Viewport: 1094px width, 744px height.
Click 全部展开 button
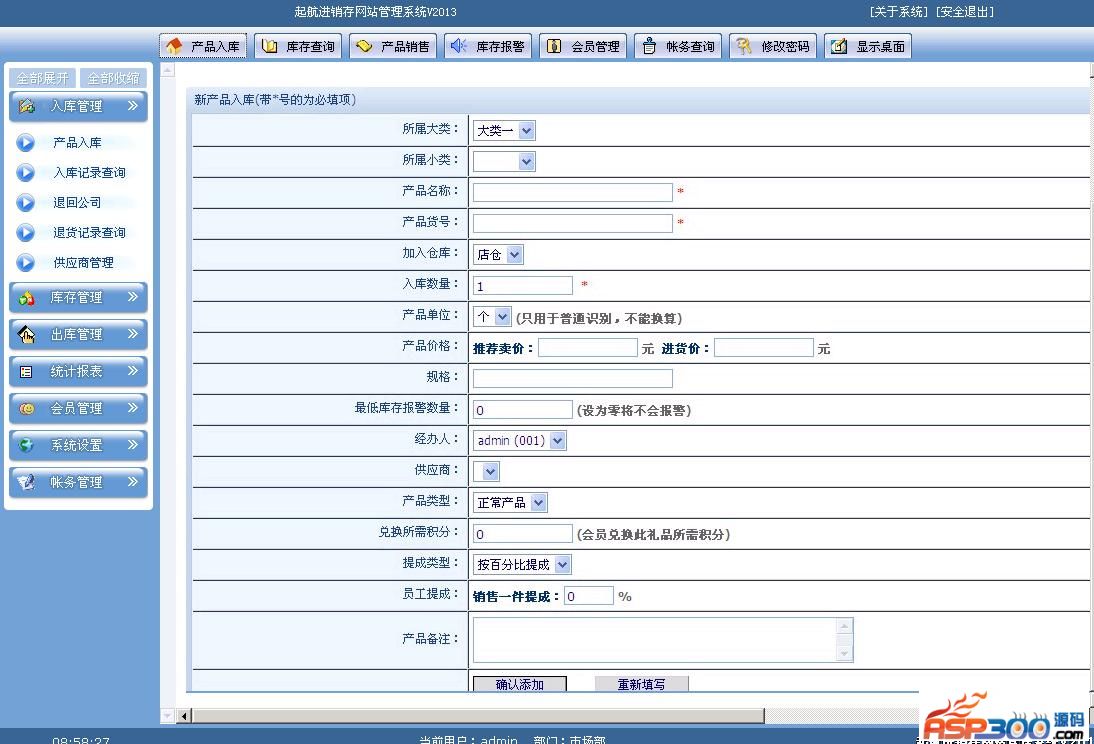[x=42, y=78]
